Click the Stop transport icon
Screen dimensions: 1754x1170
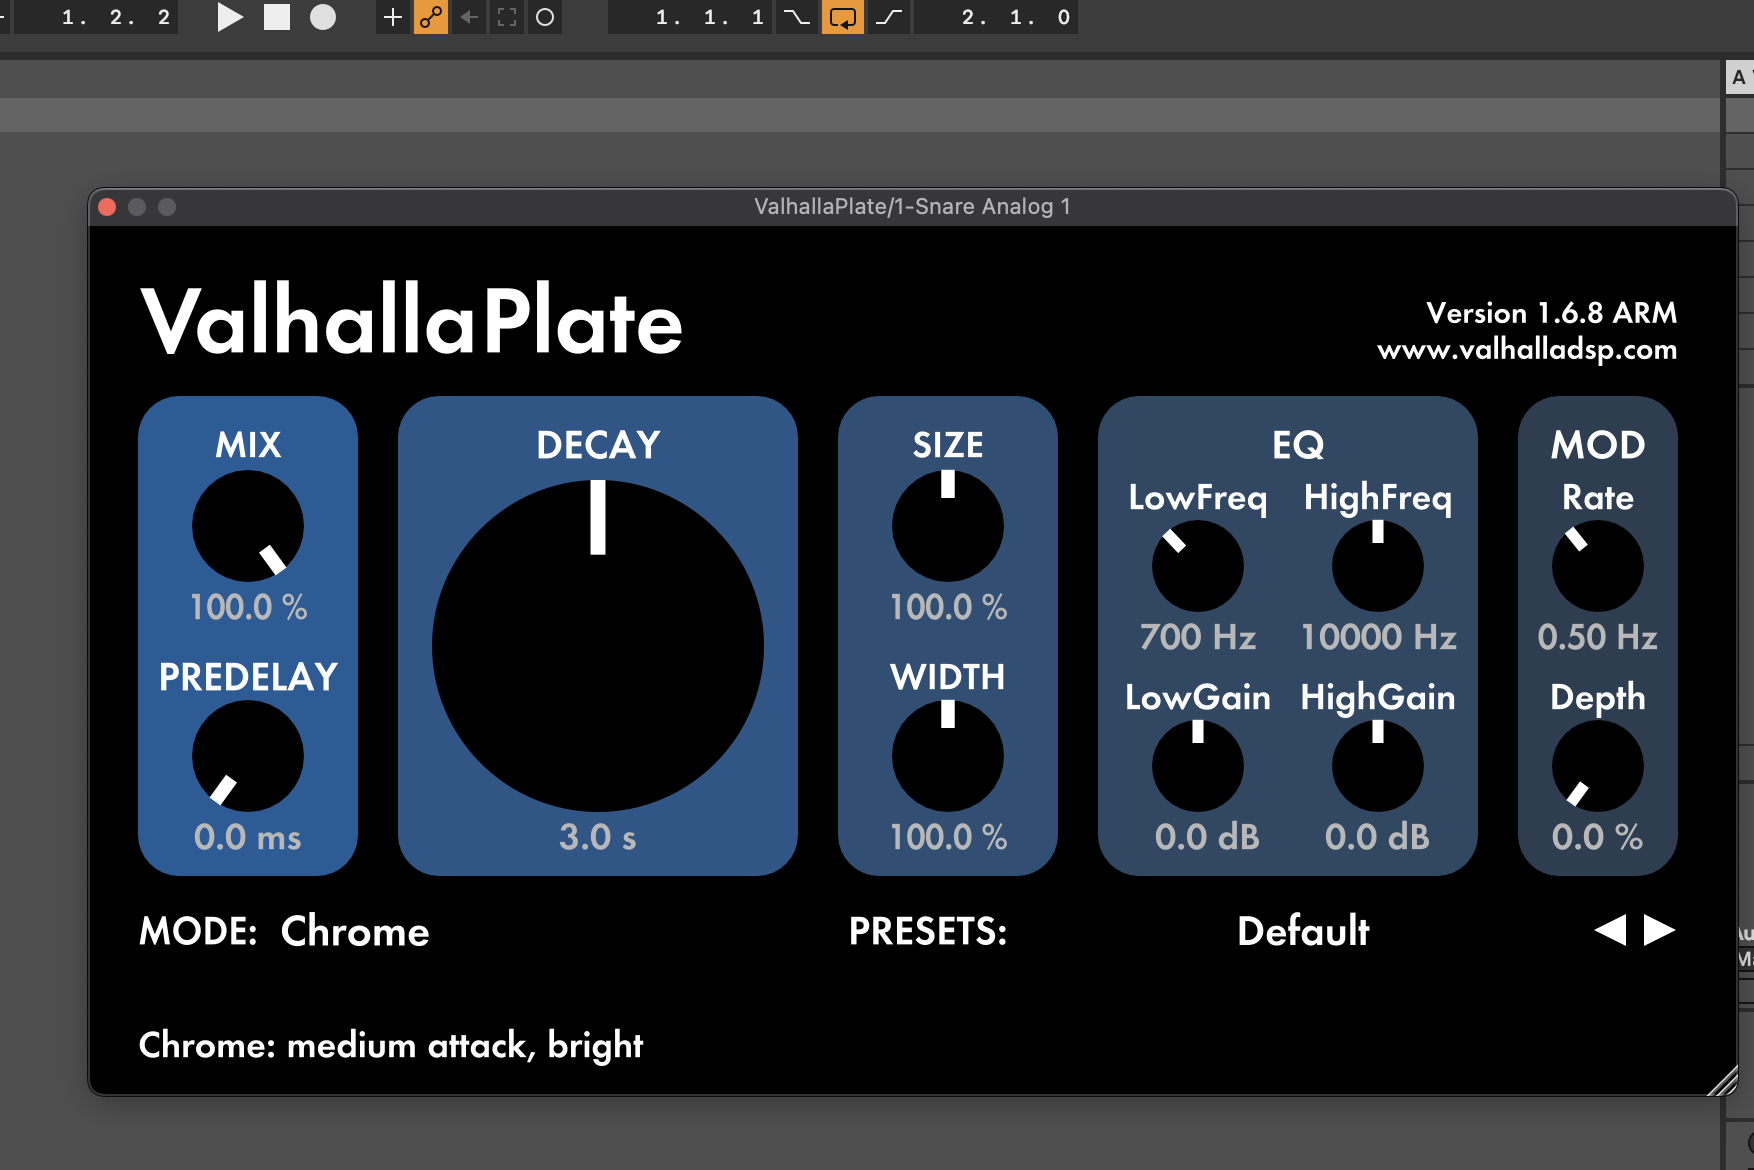(277, 17)
